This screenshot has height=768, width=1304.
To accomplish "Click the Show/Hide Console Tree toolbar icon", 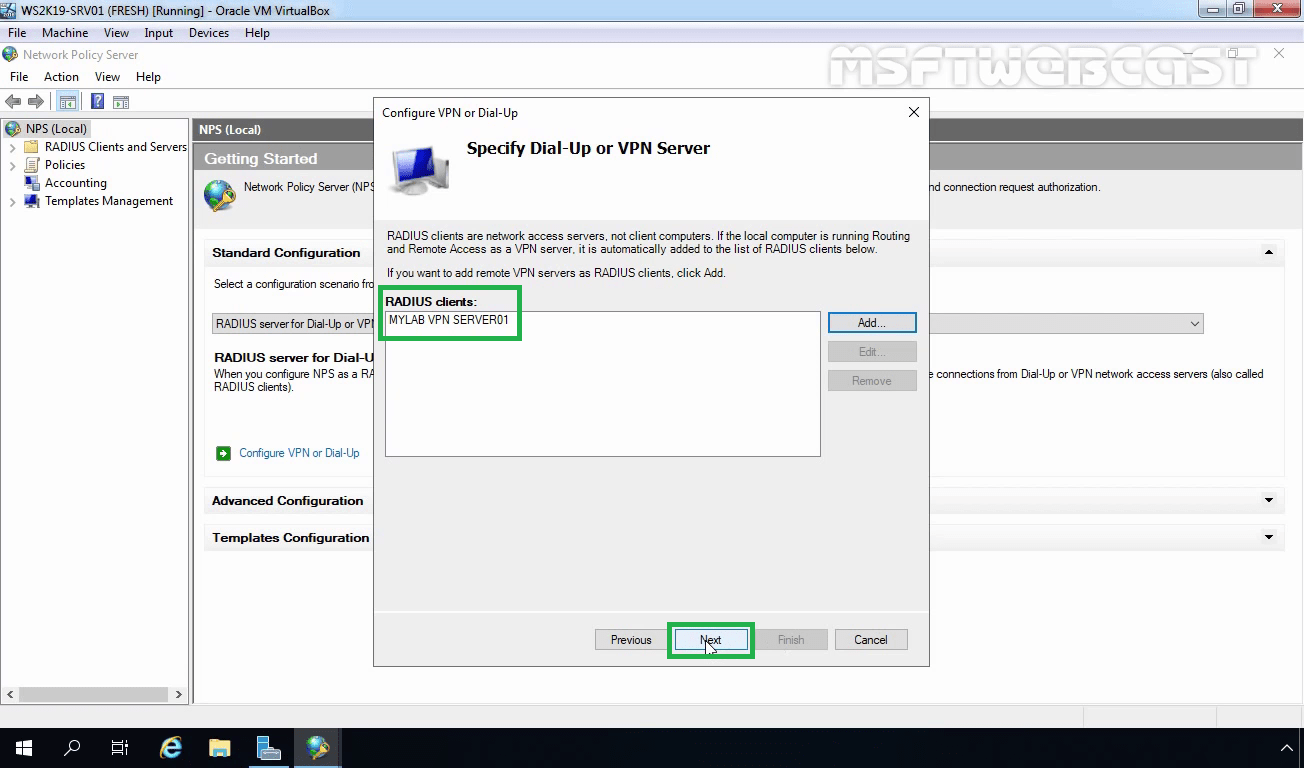I will click(67, 100).
